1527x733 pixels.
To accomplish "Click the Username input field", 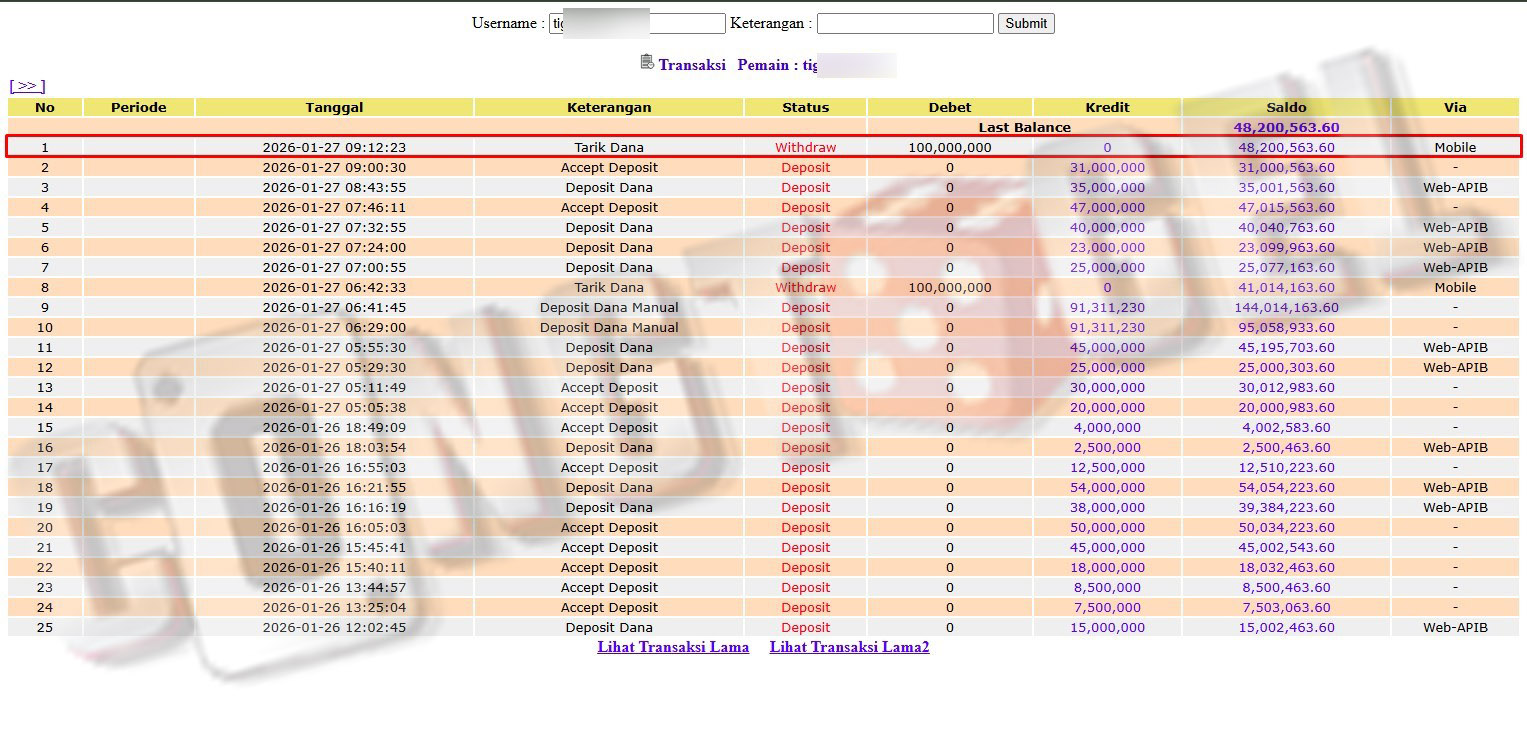I will pos(637,23).
